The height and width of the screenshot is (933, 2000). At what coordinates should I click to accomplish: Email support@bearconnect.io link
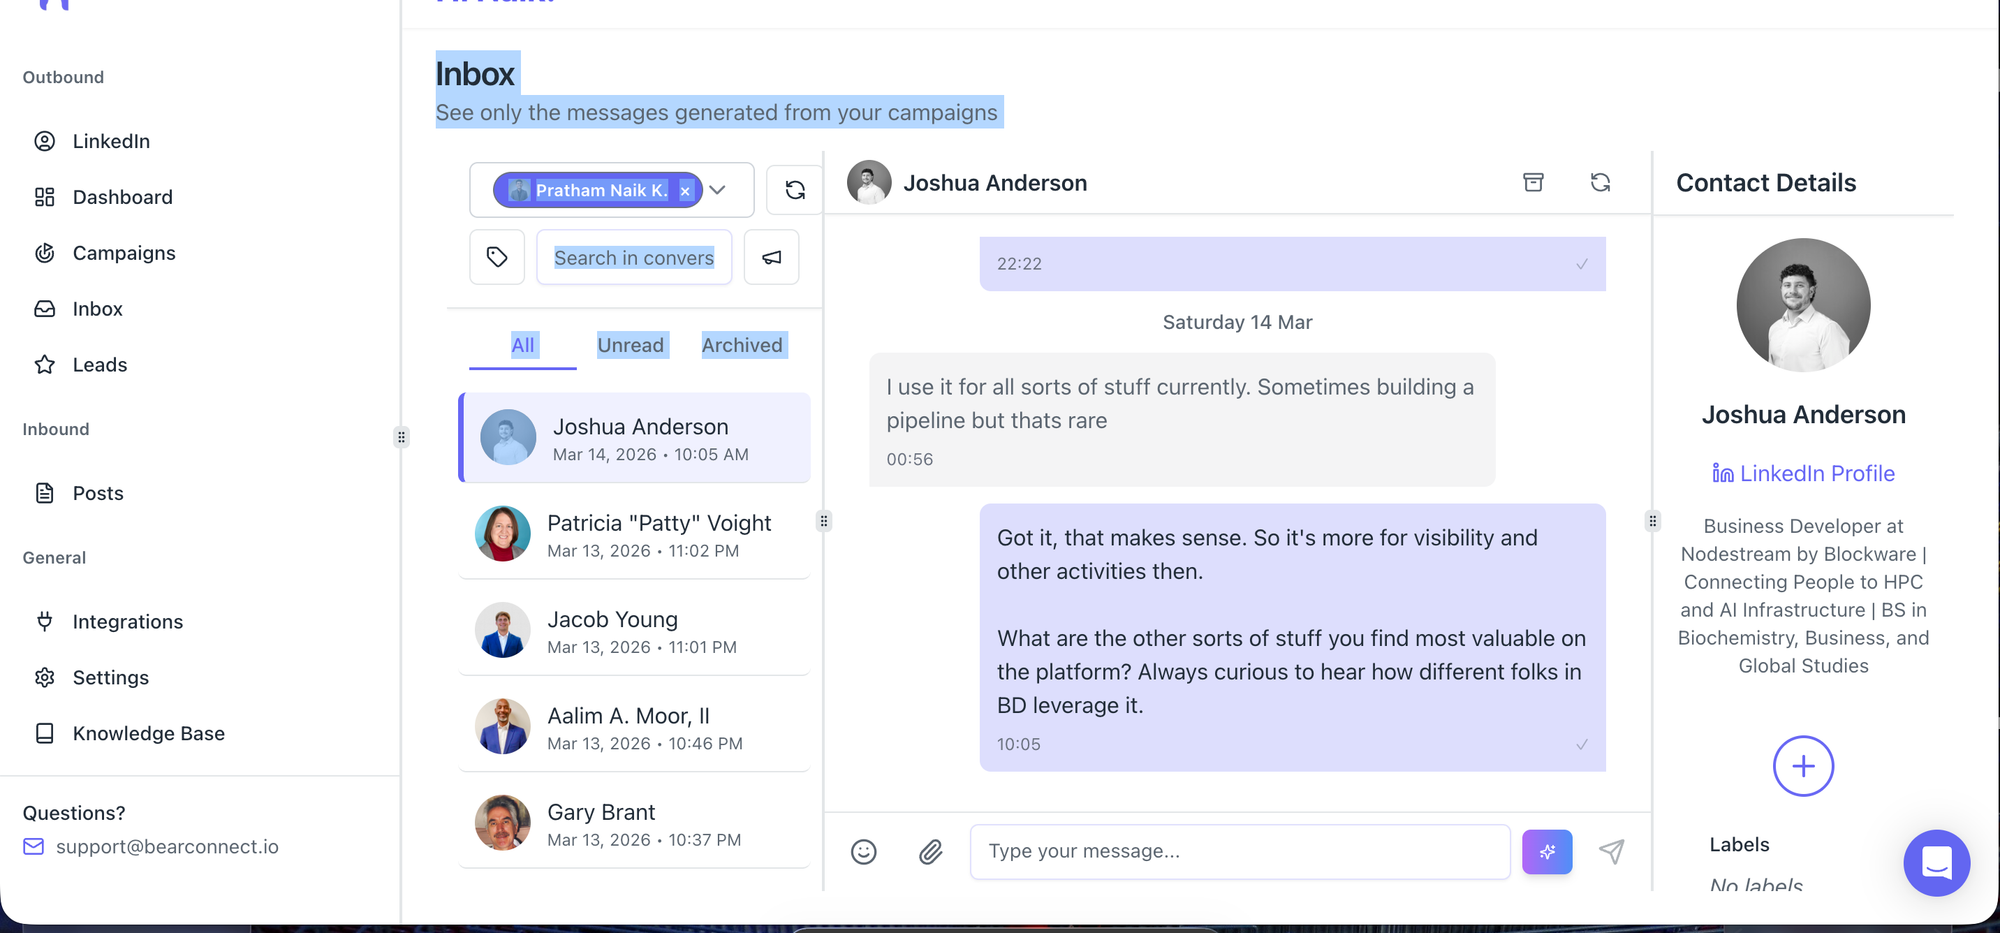point(167,846)
